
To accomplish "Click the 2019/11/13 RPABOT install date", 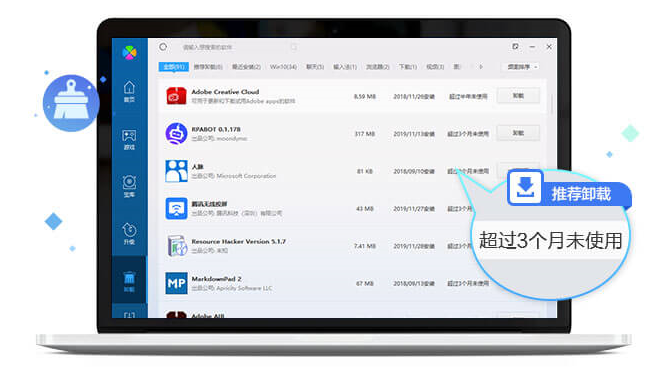I will (414, 134).
